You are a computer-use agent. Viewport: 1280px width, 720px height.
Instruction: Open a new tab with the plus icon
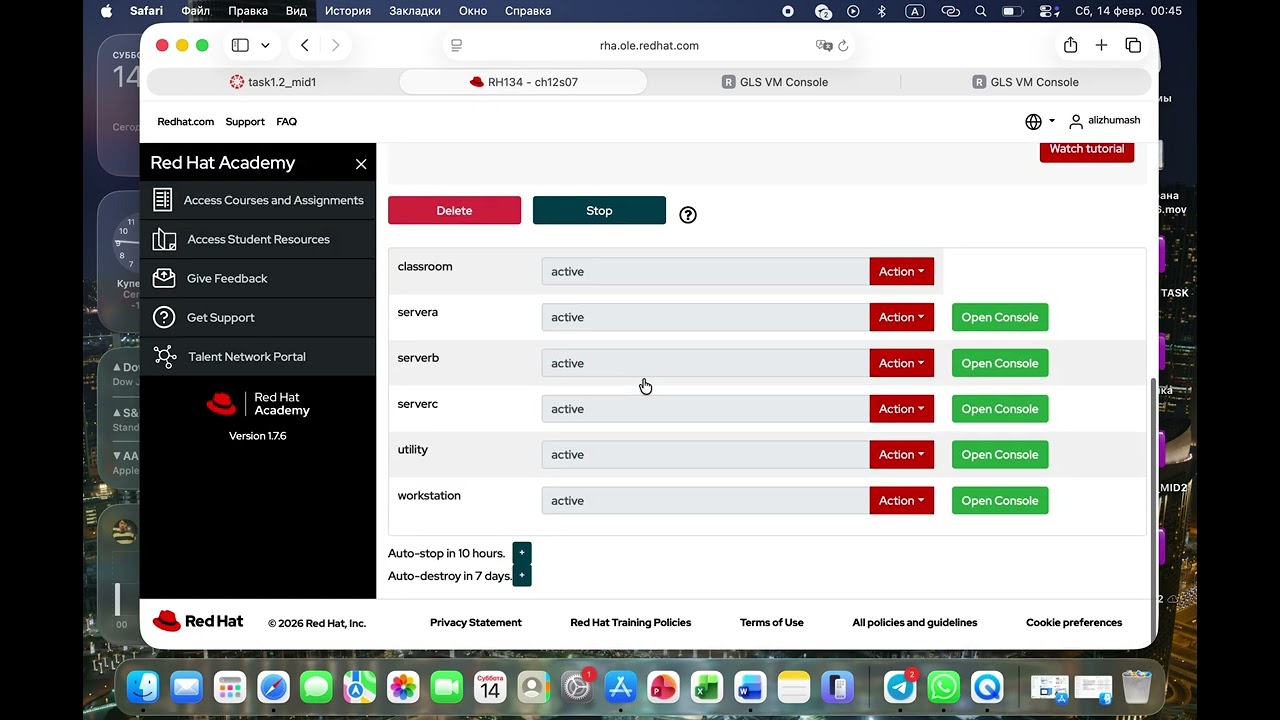coord(1101,45)
